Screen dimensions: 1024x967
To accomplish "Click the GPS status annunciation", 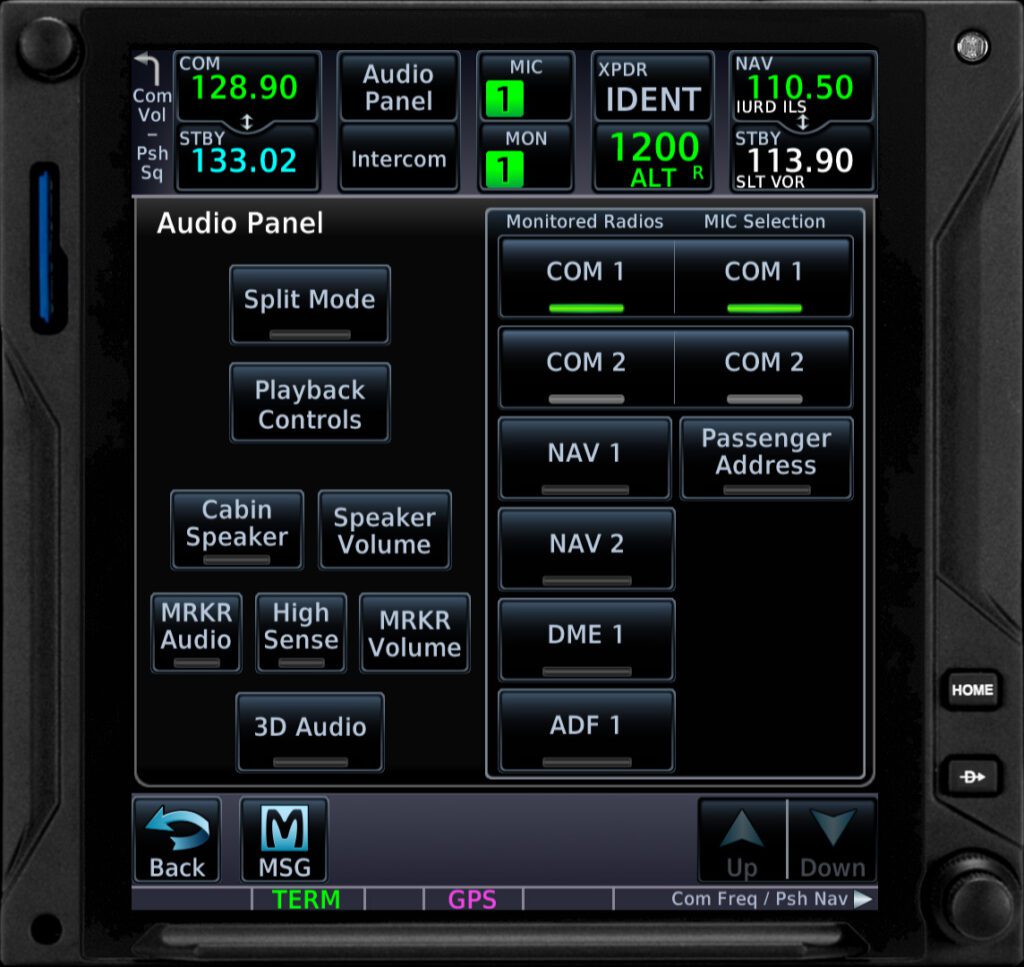I will 472,899.
